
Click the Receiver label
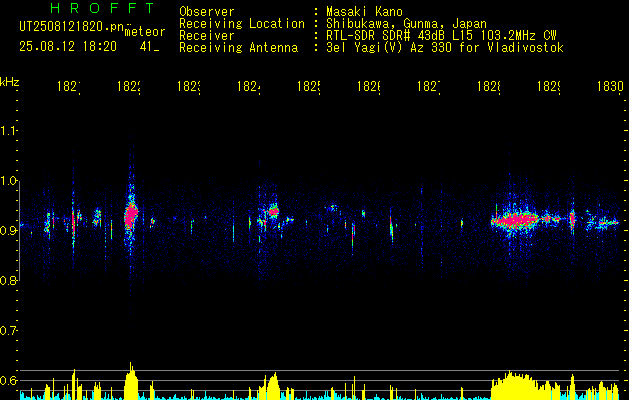207,36
